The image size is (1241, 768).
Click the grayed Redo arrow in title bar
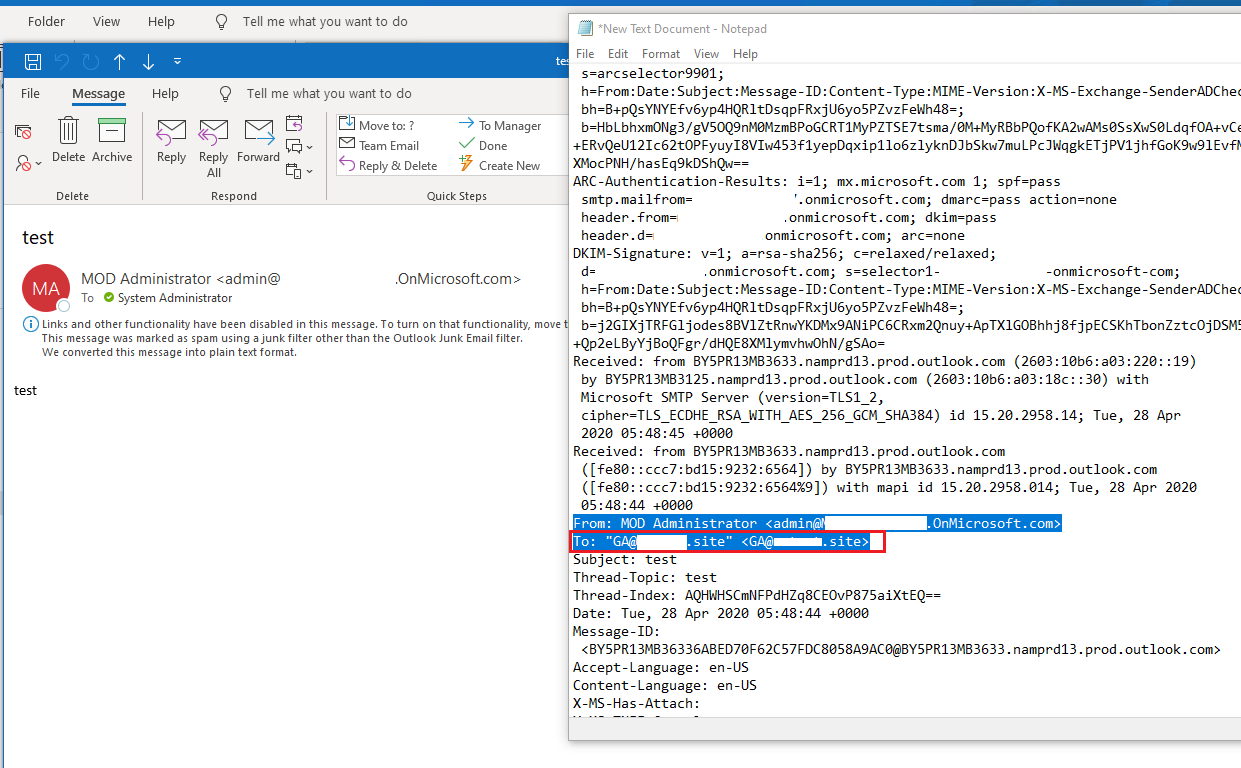pyautogui.click(x=91, y=62)
